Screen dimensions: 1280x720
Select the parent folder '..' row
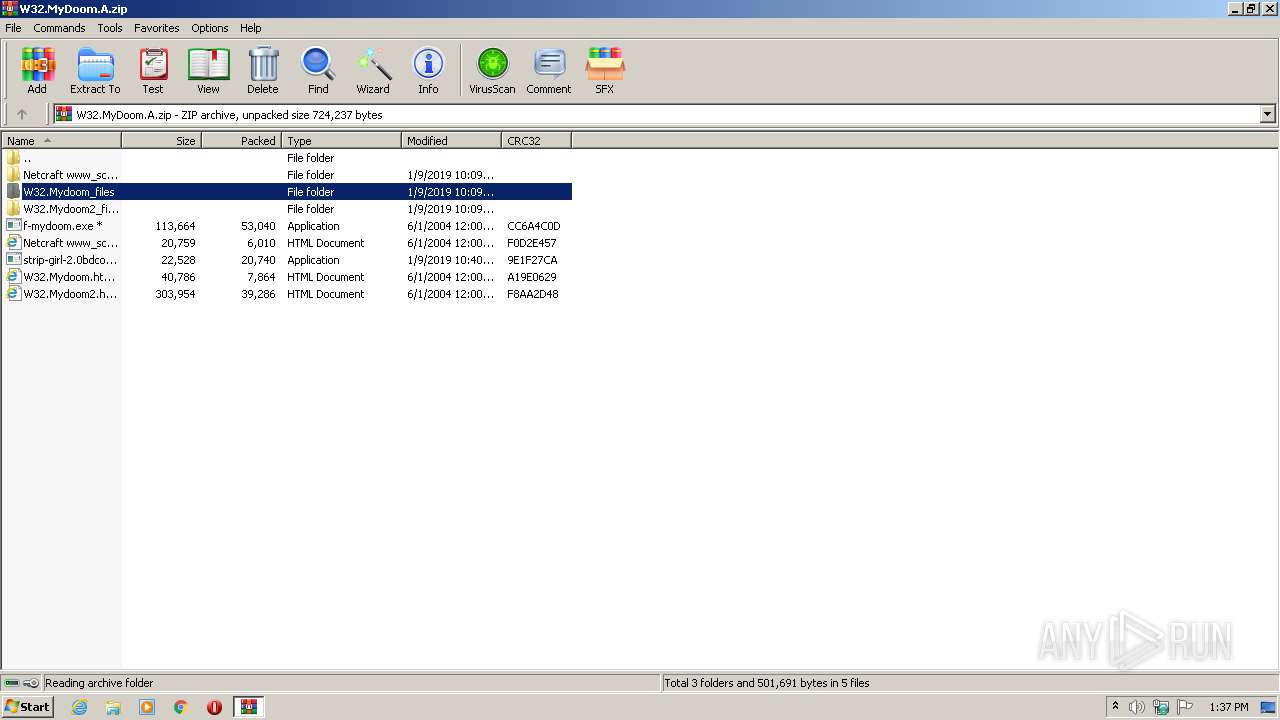(x=287, y=158)
